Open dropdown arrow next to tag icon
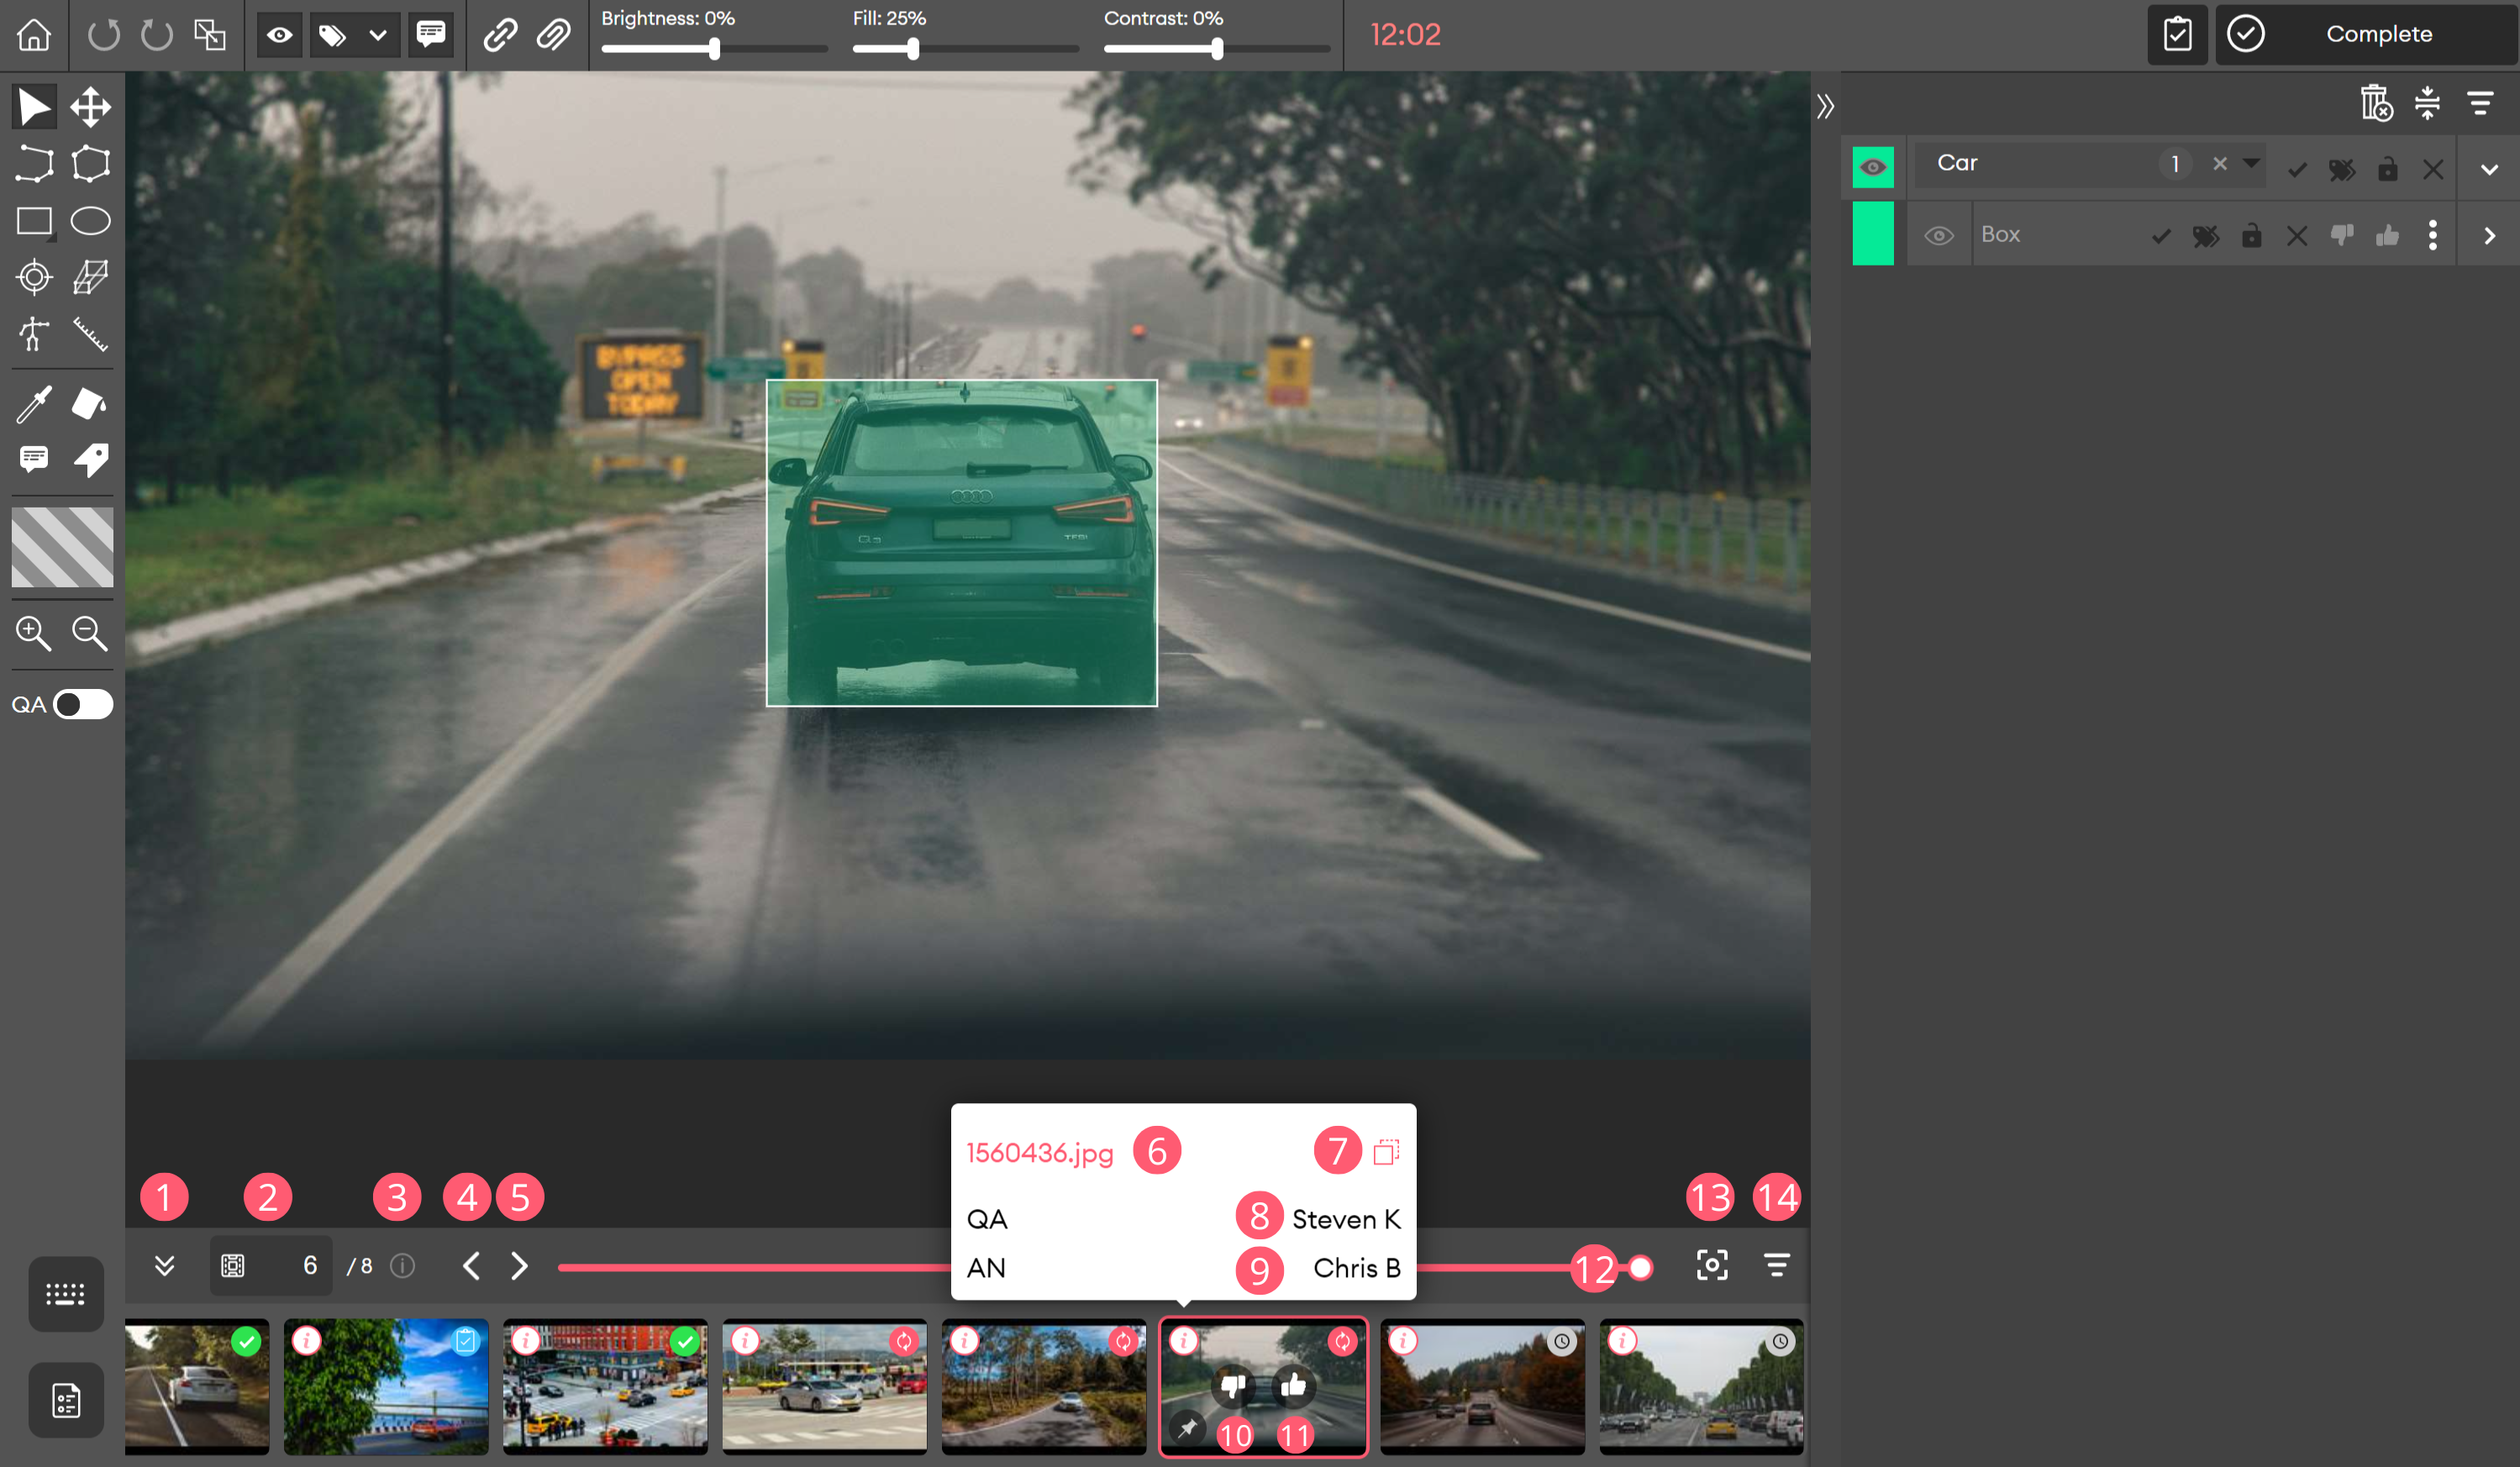Image resolution: width=2520 pixels, height=1467 pixels. click(x=378, y=35)
